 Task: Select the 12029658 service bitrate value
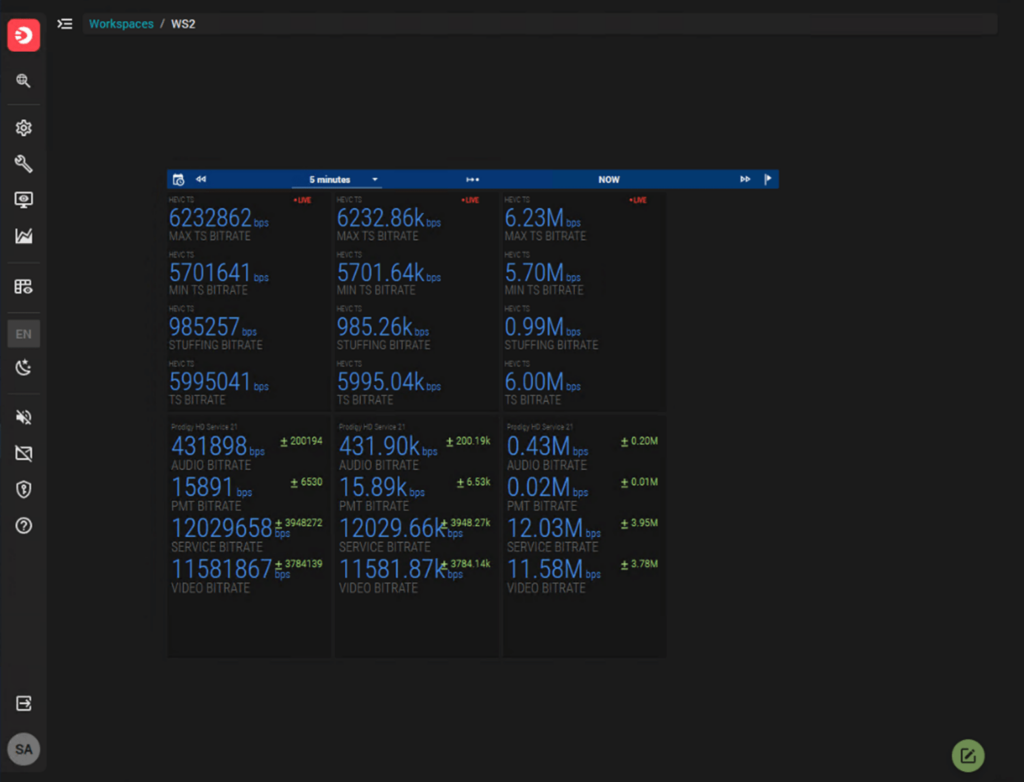221,529
